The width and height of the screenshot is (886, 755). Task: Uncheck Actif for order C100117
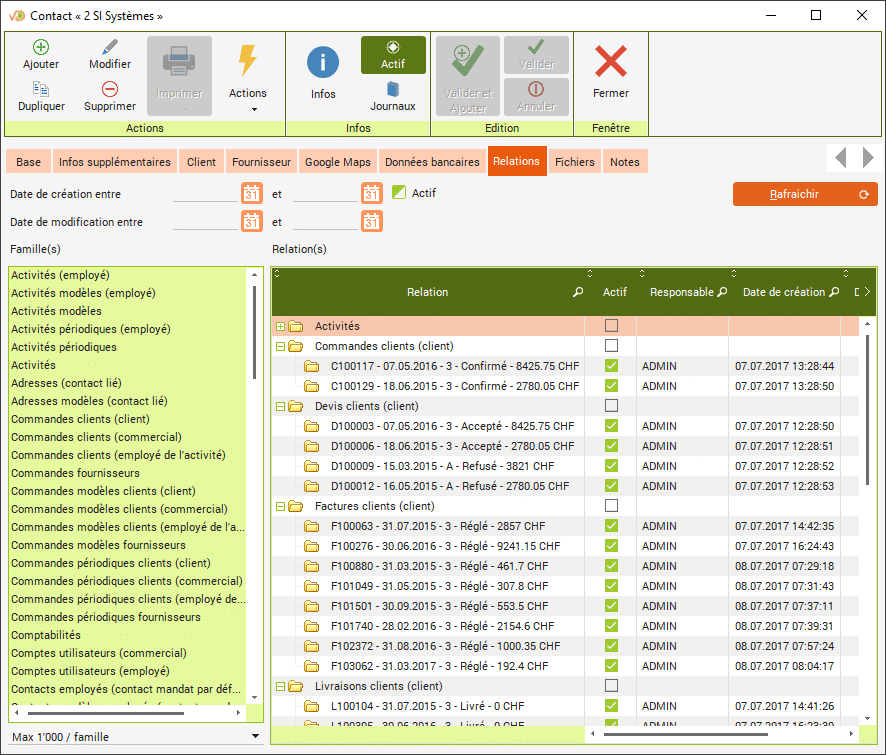pos(611,366)
